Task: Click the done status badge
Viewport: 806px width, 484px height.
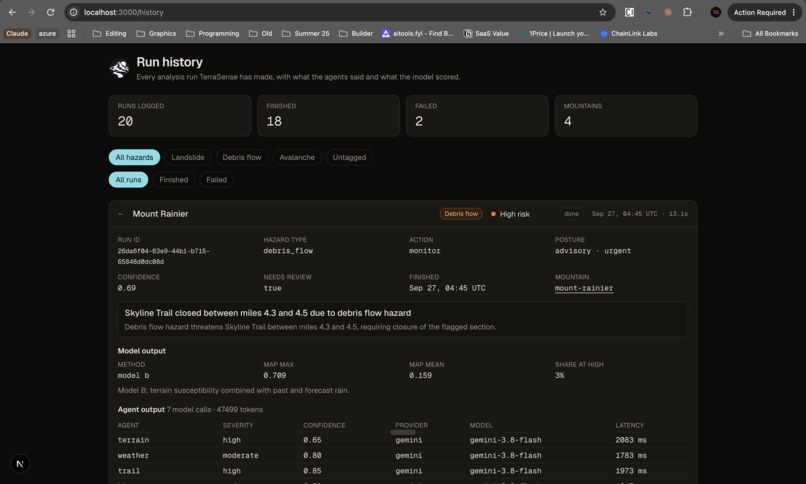Action: [571, 214]
